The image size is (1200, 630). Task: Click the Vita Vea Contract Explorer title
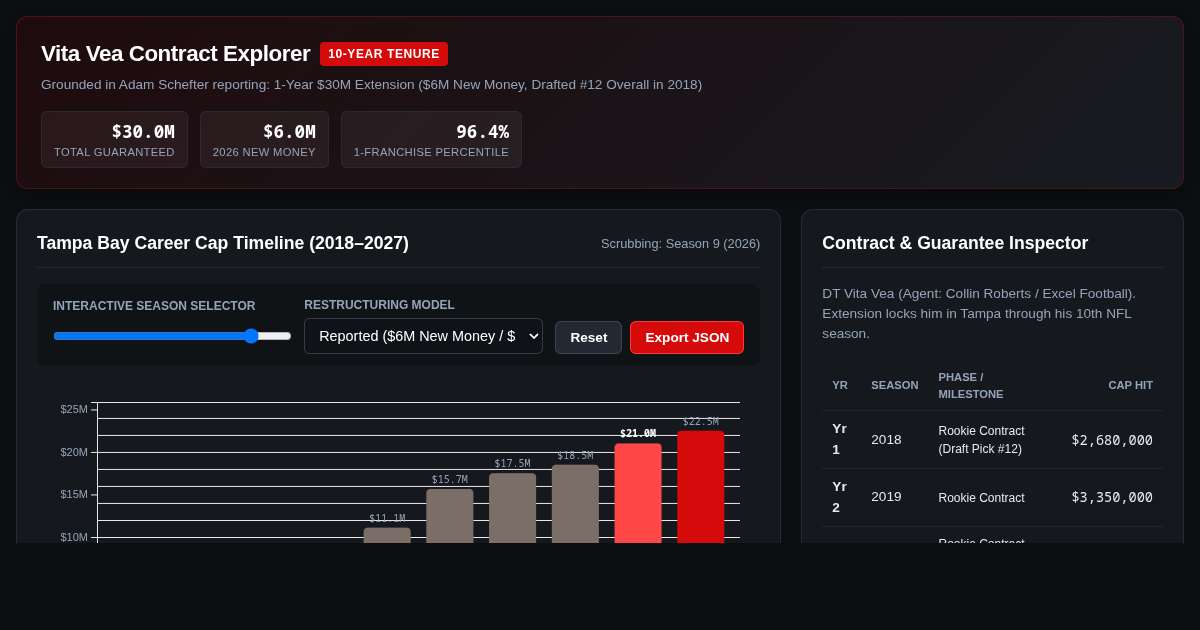coord(175,54)
